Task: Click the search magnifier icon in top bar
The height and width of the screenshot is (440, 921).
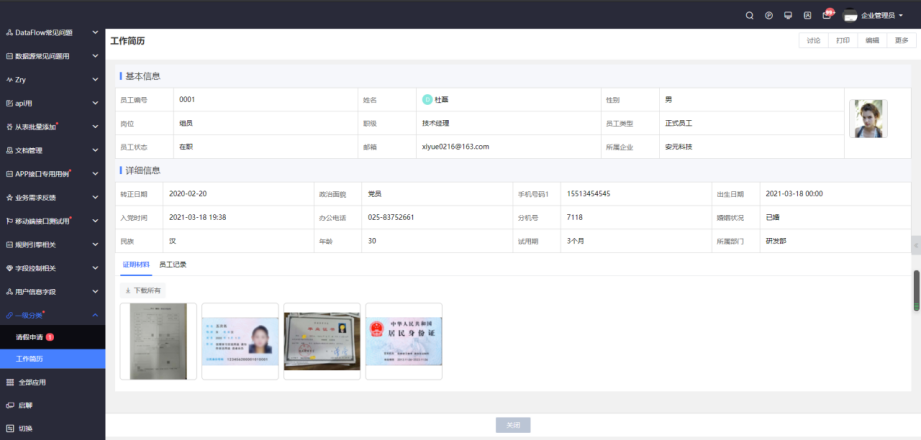Action: [750, 15]
